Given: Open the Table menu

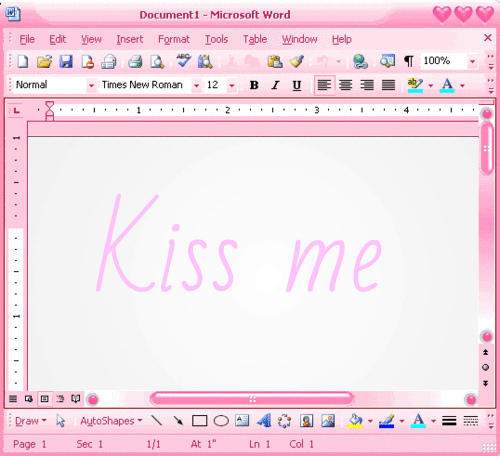Looking at the screenshot, I should point(255,39).
